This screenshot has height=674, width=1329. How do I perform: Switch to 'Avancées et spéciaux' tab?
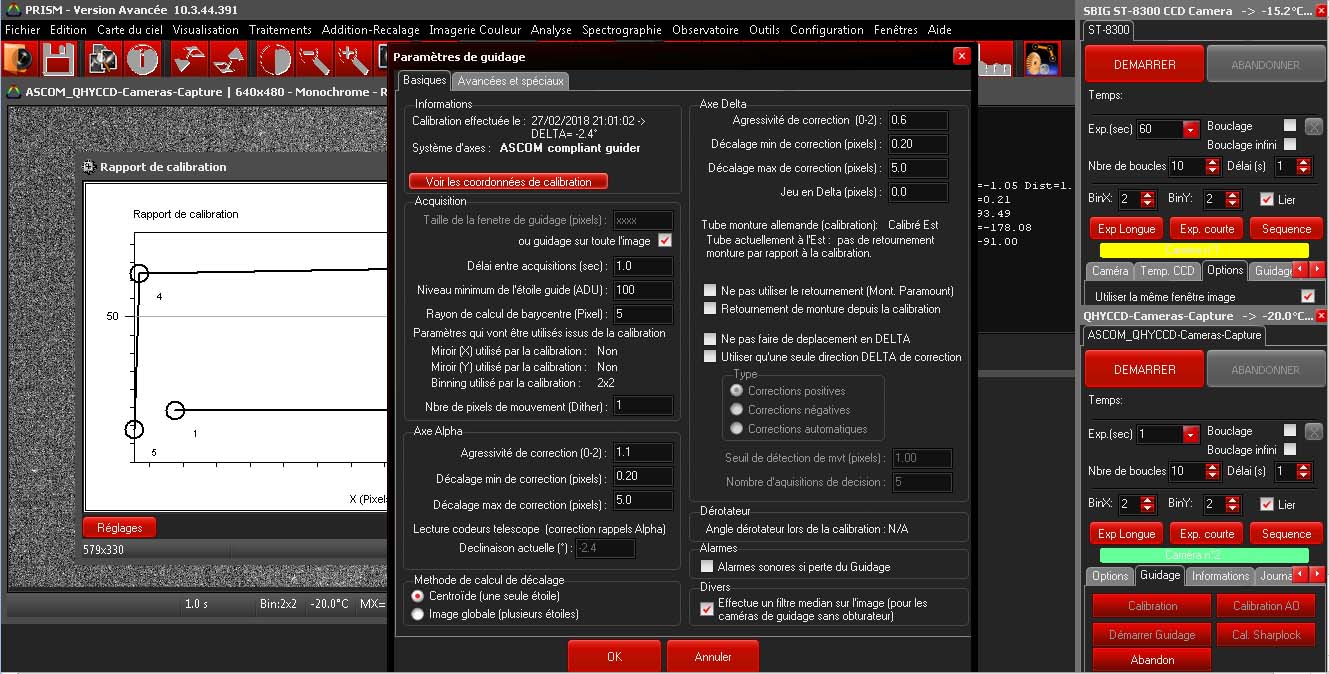pos(512,81)
